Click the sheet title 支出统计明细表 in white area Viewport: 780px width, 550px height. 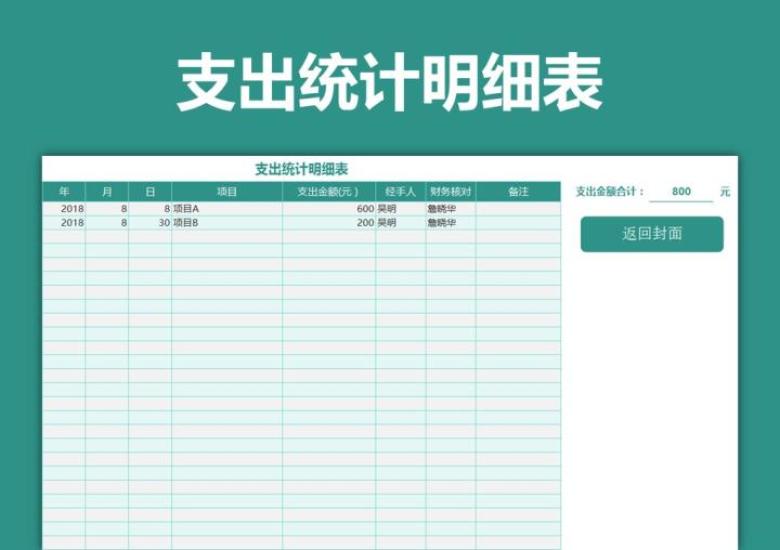(x=301, y=169)
